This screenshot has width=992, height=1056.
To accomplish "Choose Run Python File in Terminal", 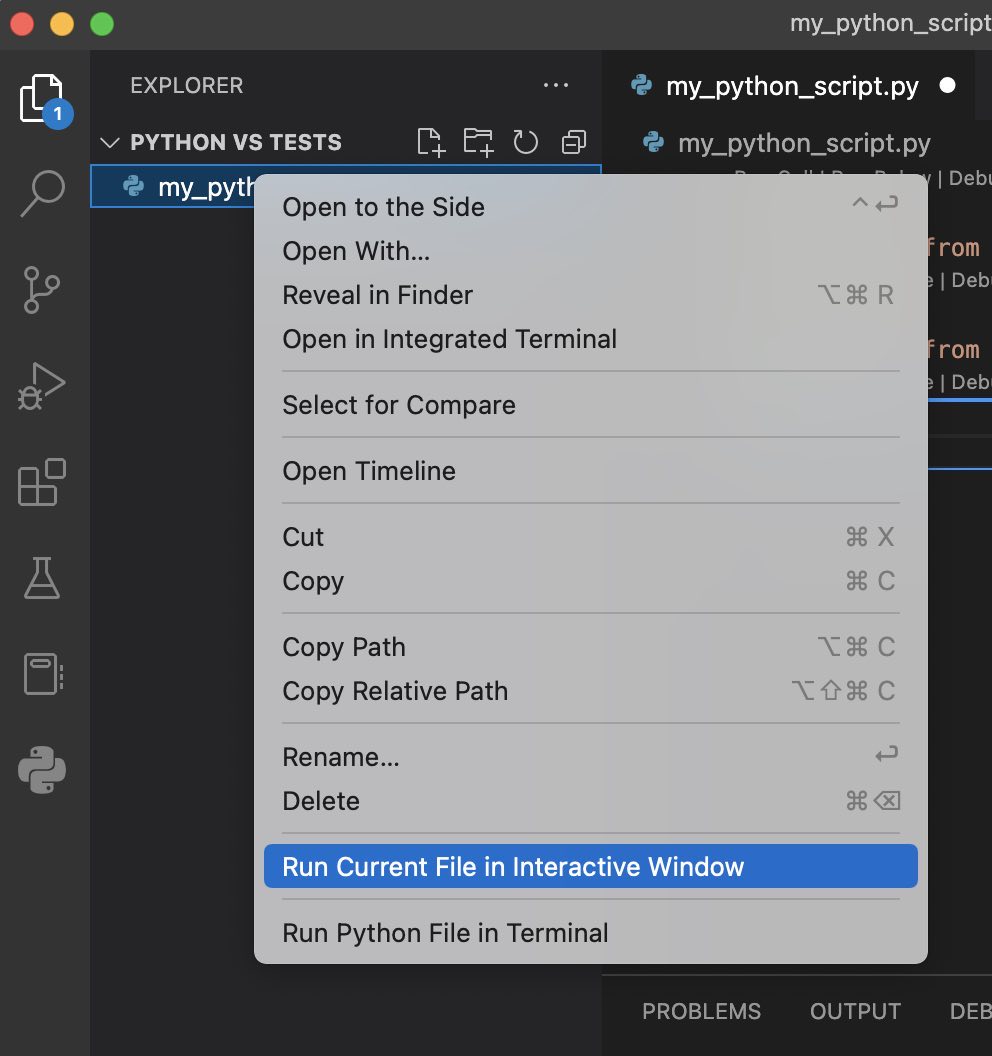I will 591,933.
